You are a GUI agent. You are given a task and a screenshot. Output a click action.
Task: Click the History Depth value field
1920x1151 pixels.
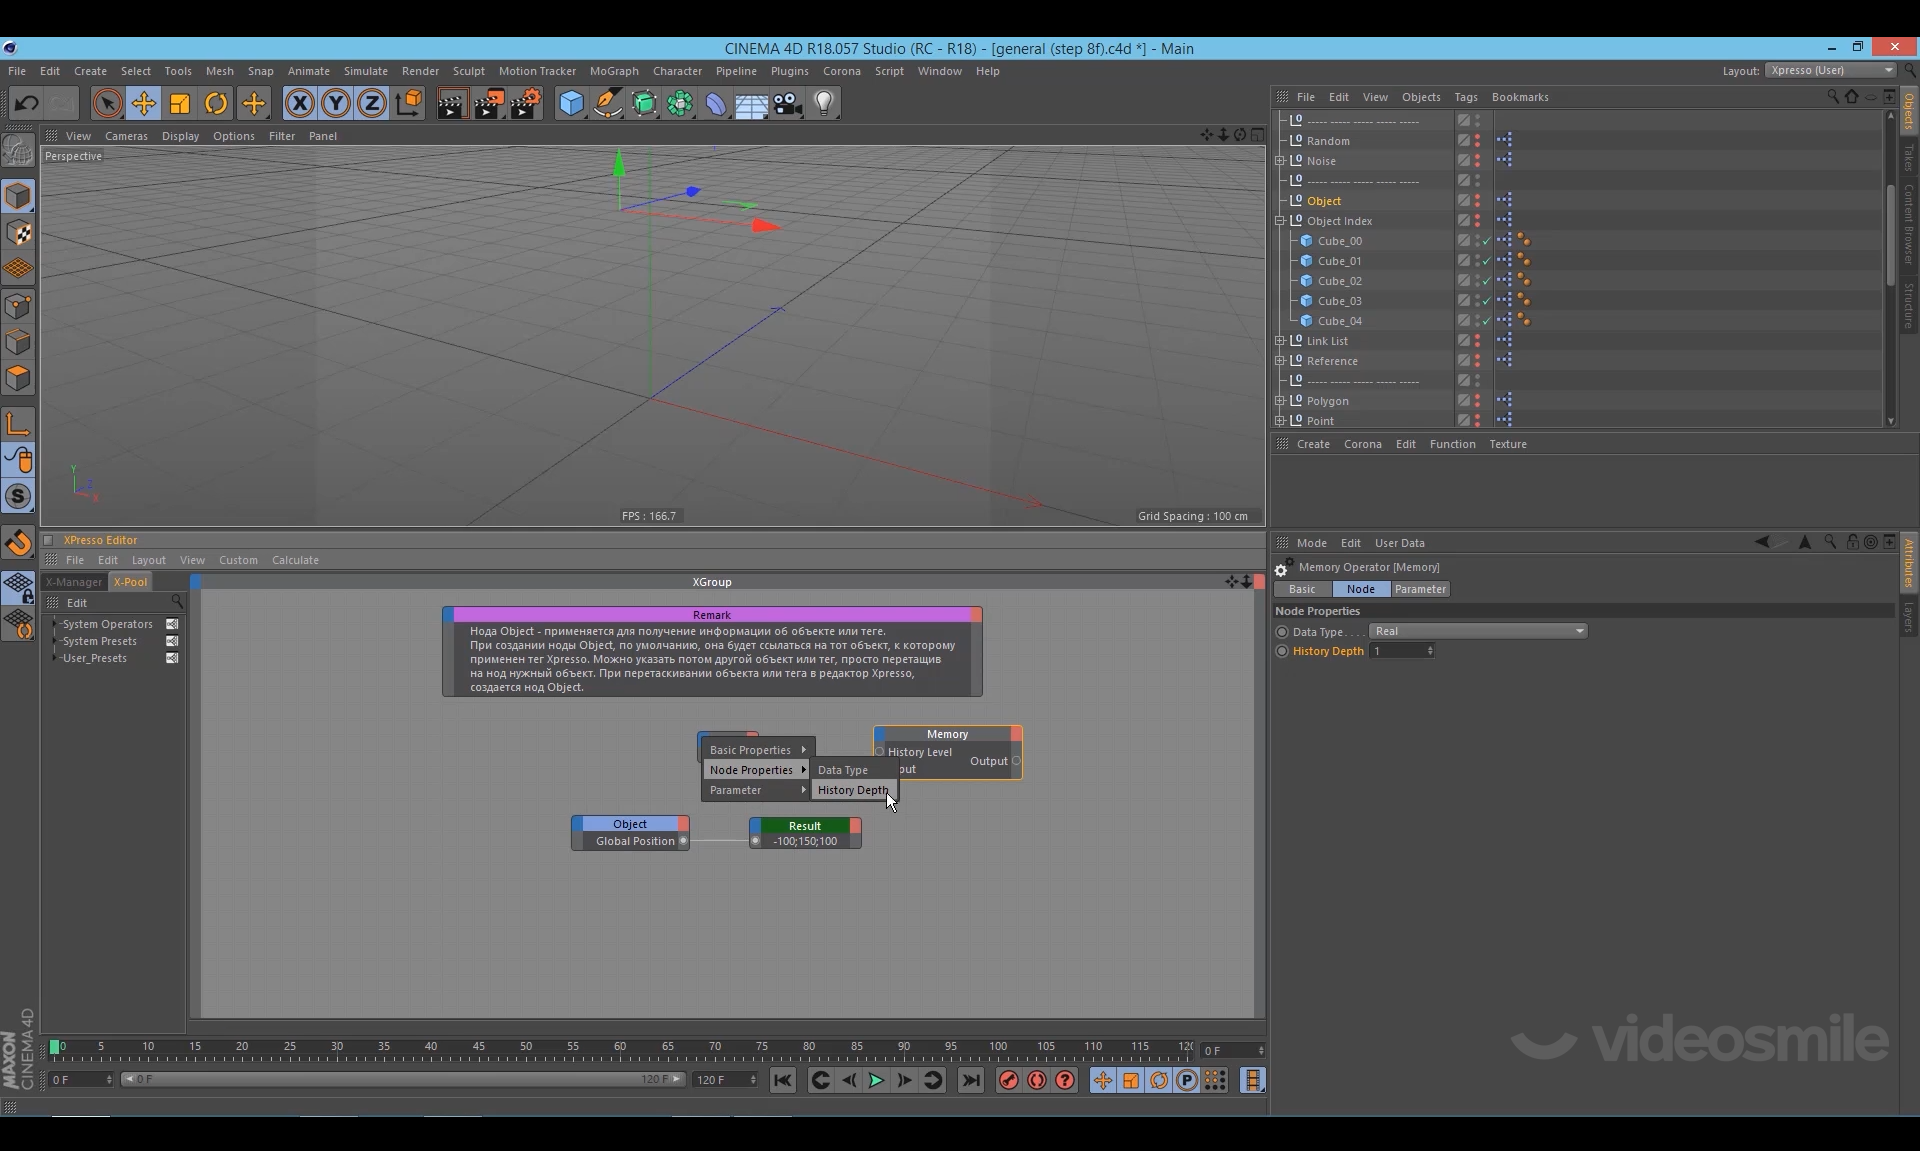tap(1397, 651)
